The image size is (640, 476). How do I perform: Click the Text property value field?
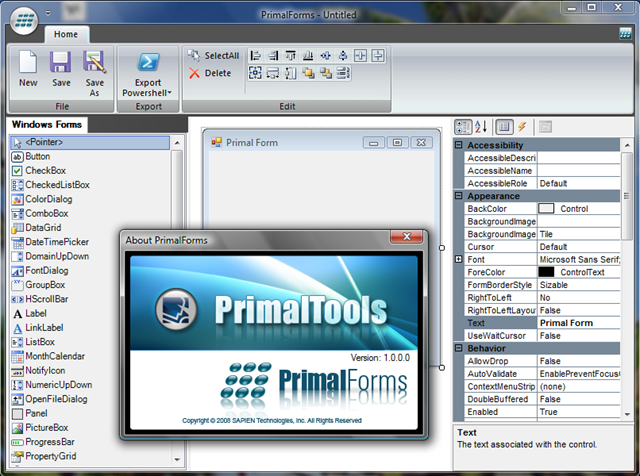tap(578, 323)
